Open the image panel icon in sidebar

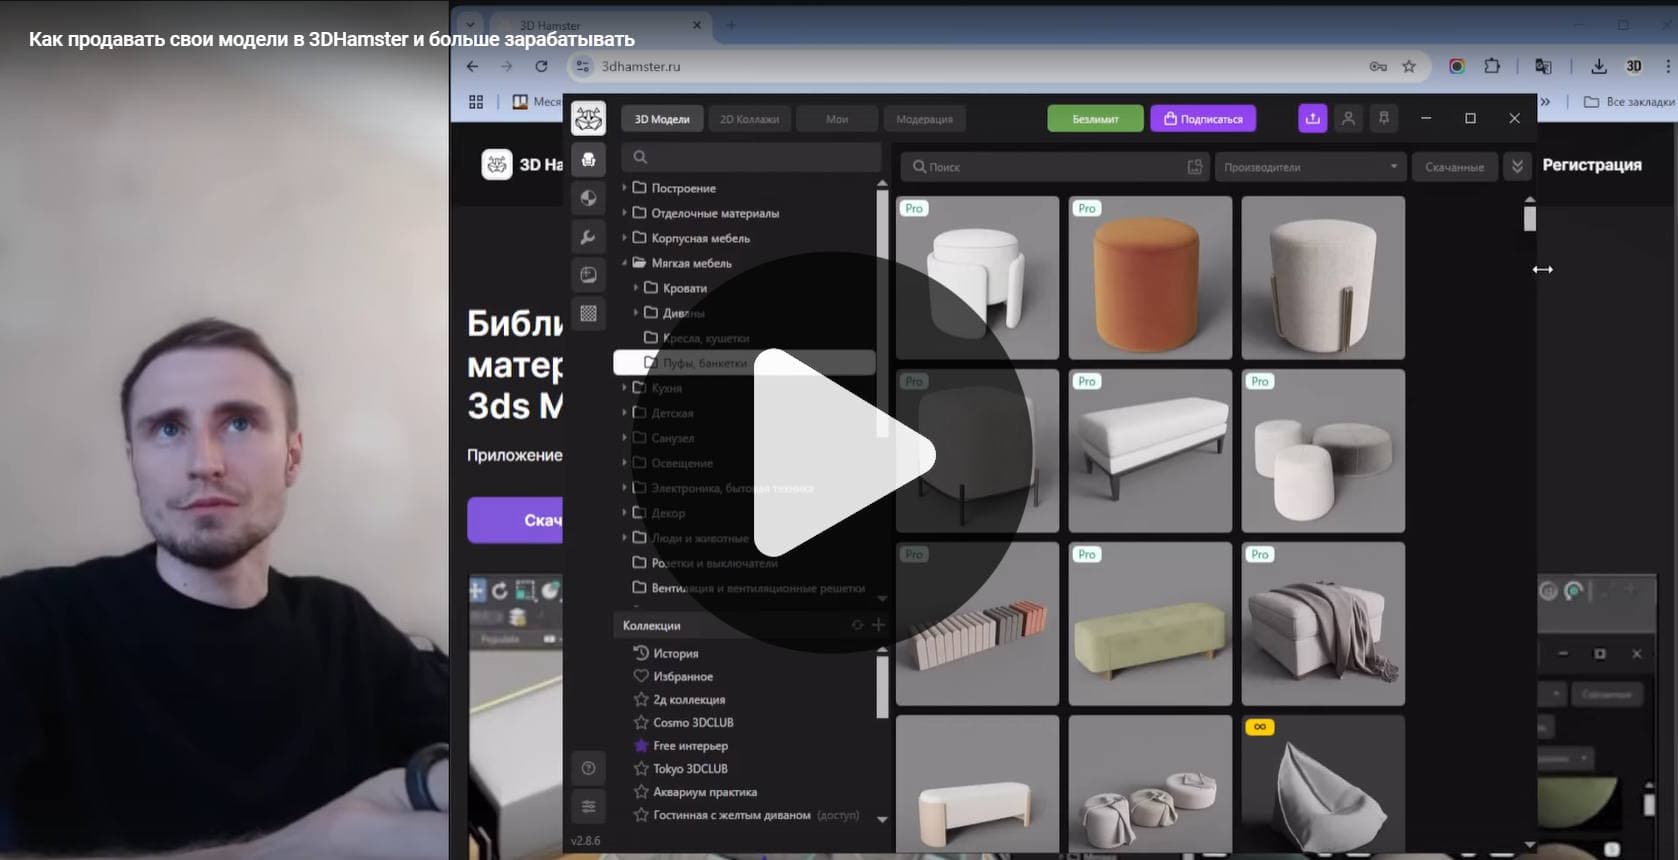[x=588, y=275]
